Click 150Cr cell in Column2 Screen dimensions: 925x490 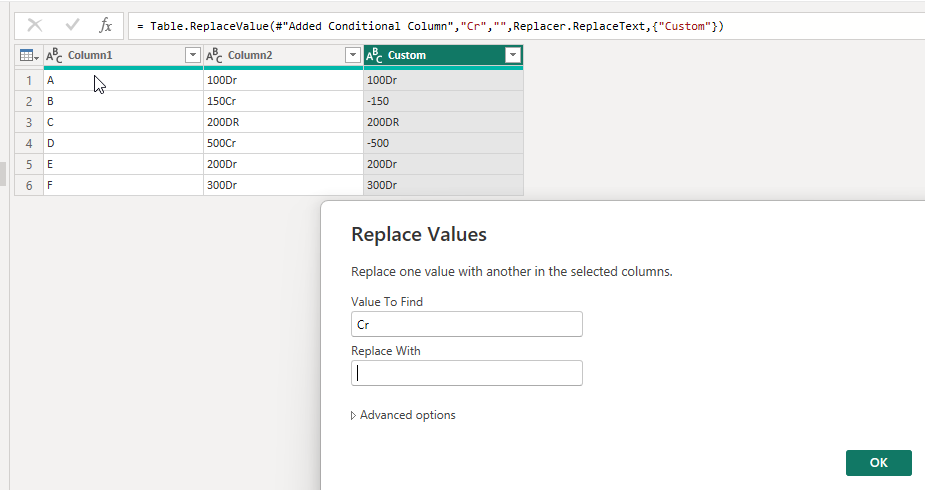pos(283,101)
